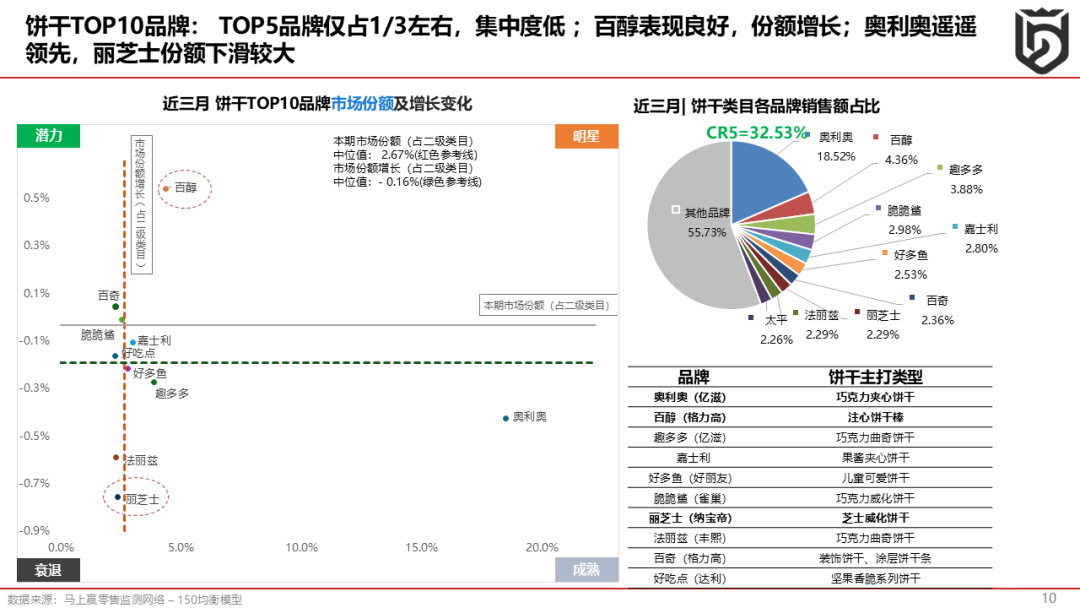Click the blue-gray 成熟 quadrant label
Viewport: 1080px width, 608px height.
[x=586, y=569]
